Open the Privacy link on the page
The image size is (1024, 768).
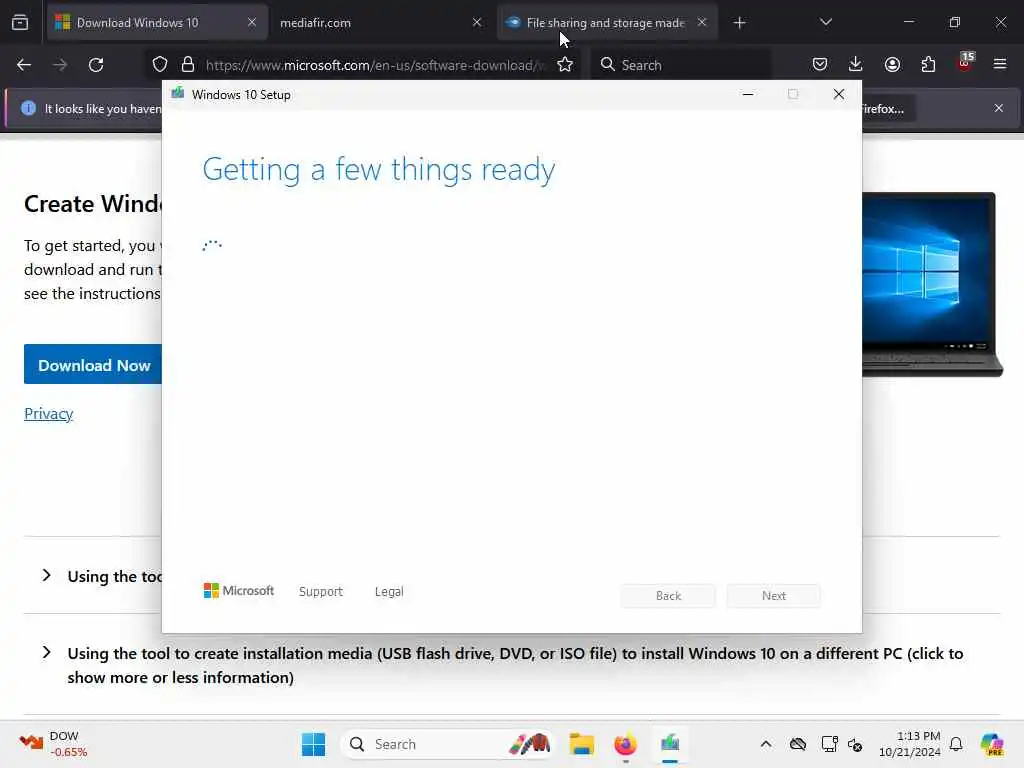pyautogui.click(x=48, y=413)
